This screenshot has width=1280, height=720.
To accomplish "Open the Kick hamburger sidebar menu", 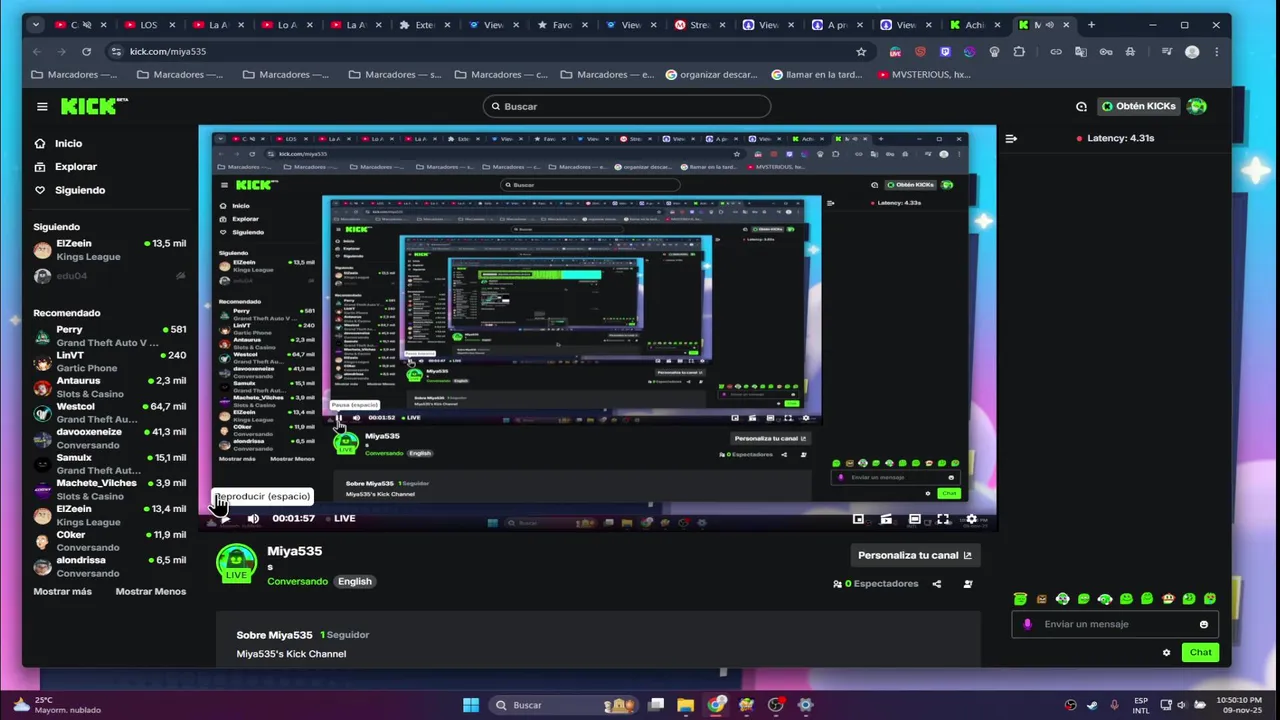I will coord(42,106).
